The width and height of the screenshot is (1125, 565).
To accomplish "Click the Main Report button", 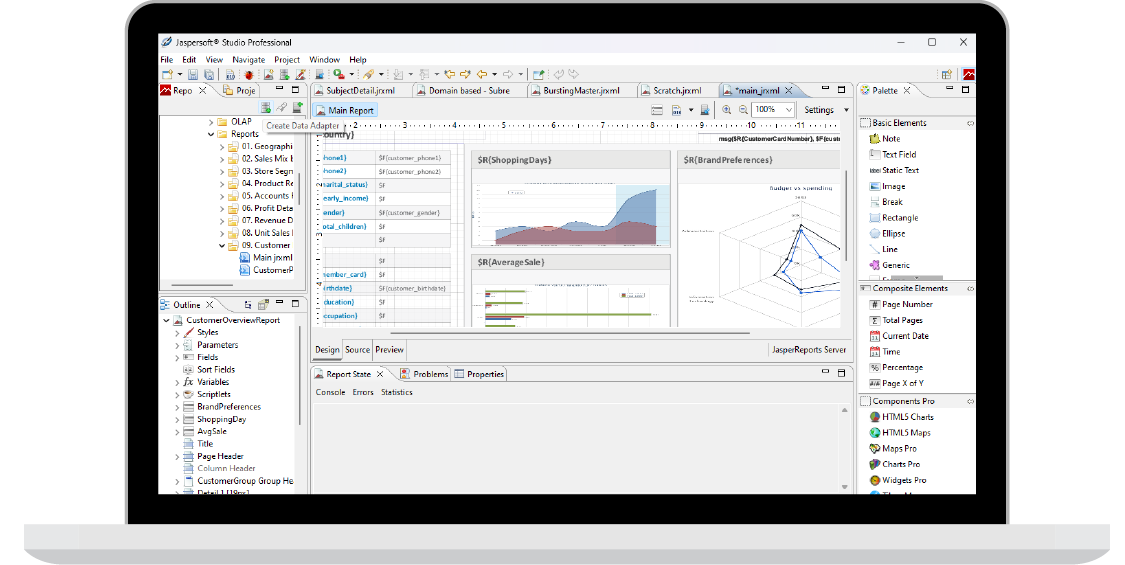I will tap(345, 111).
